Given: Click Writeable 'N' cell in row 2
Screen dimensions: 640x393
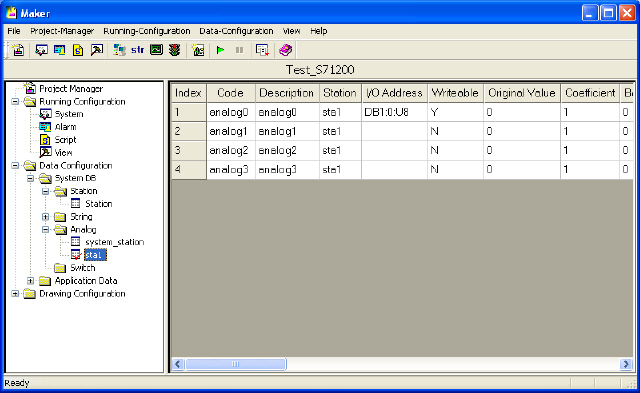Looking at the screenshot, I should tap(456, 131).
